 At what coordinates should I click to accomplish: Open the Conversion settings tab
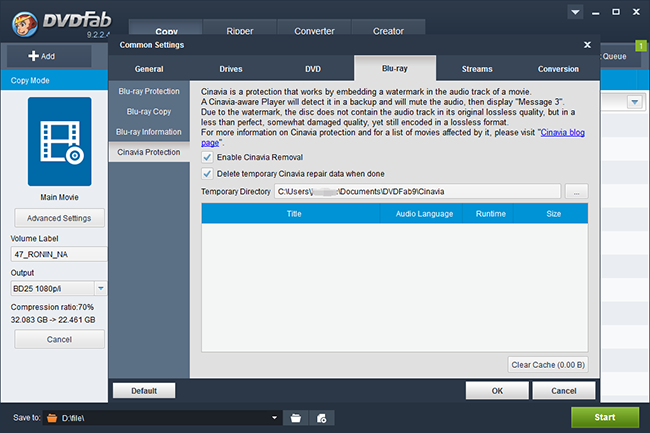click(558, 69)
